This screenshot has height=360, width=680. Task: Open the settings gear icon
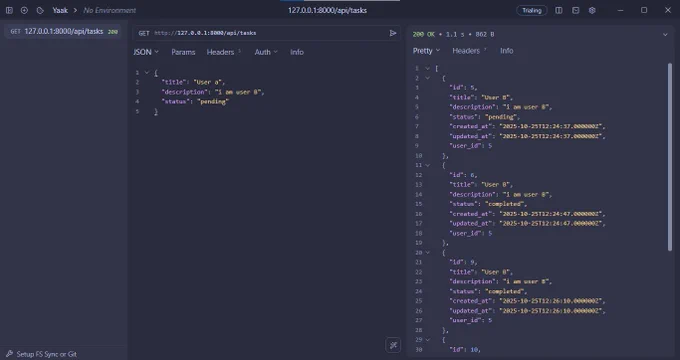coord(592,10)
